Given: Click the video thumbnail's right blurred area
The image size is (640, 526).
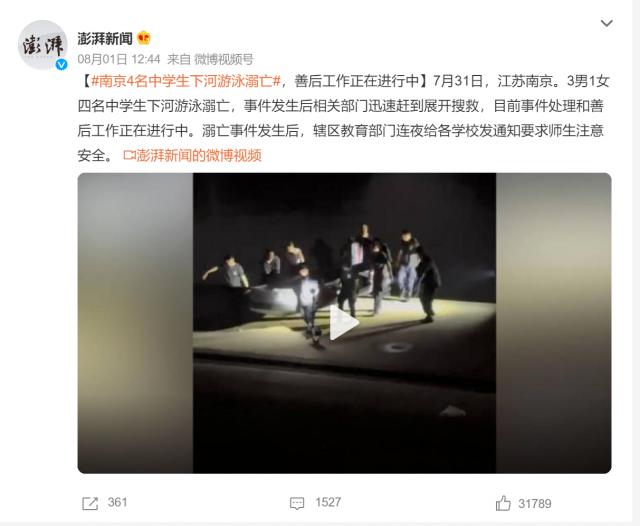Looking at the screenshot, I should pos(553,323).
